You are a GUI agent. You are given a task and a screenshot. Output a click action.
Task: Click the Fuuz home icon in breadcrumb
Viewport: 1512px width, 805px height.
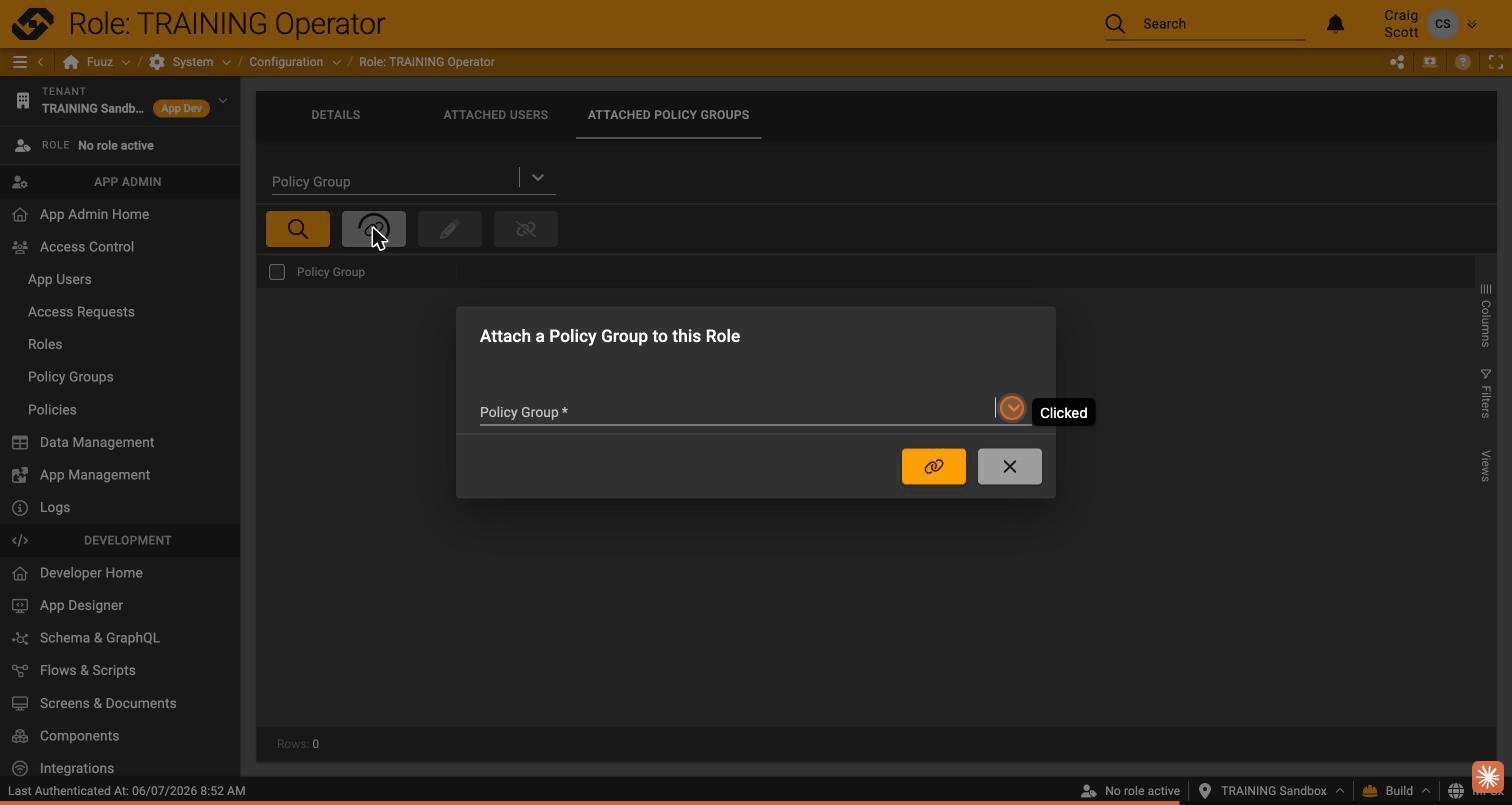pos(70,62)
